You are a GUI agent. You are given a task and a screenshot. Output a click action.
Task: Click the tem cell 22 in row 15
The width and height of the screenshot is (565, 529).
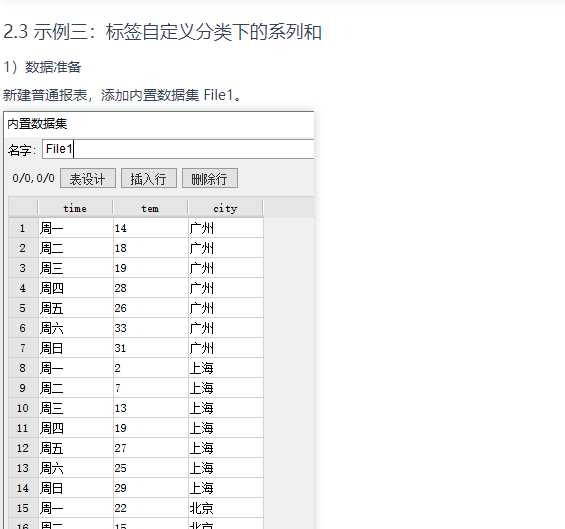click(150, 508)
